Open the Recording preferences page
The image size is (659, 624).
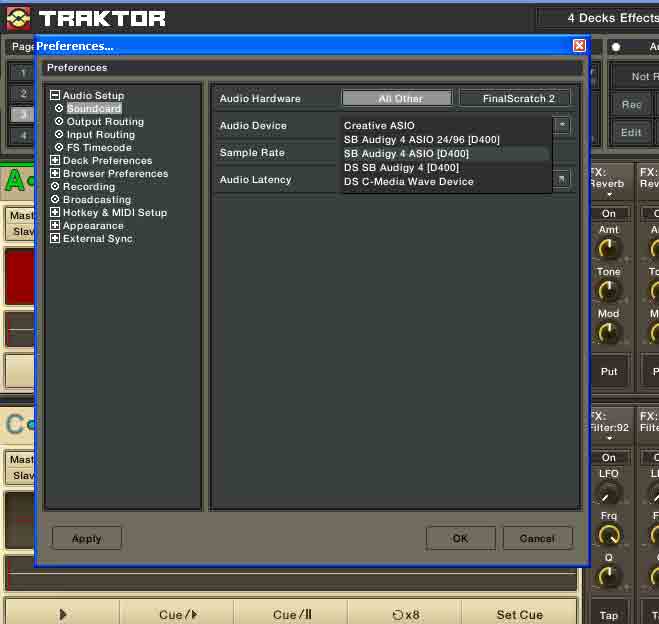tap(89, 187)
